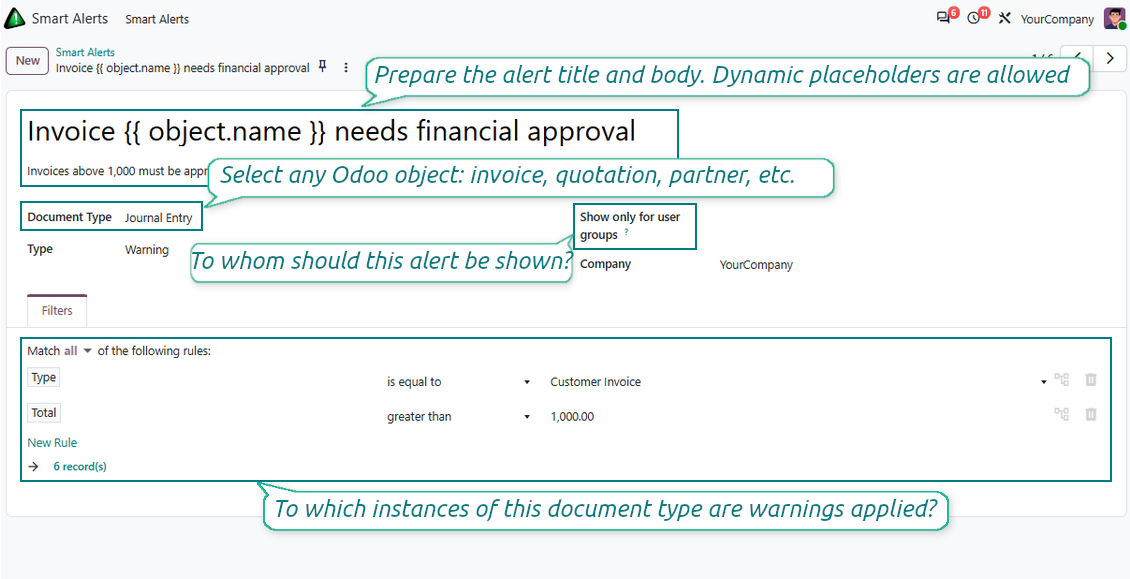Create a new alert with New button

[27, 61]
